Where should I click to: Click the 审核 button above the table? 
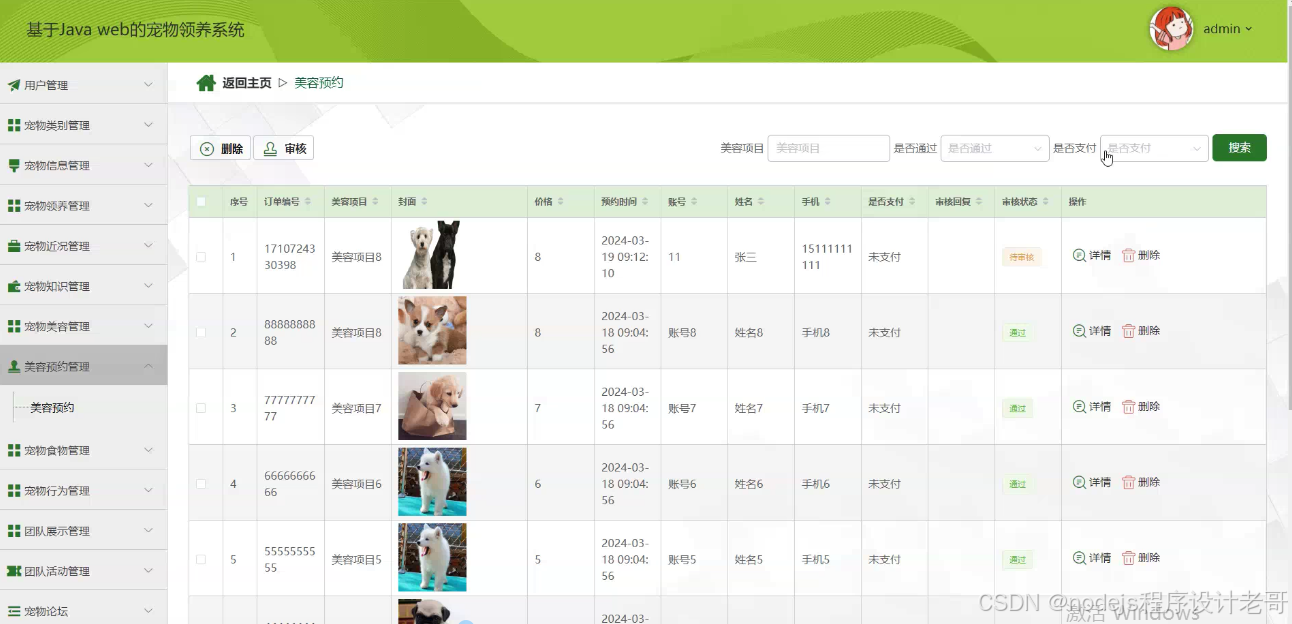(283, 148)
